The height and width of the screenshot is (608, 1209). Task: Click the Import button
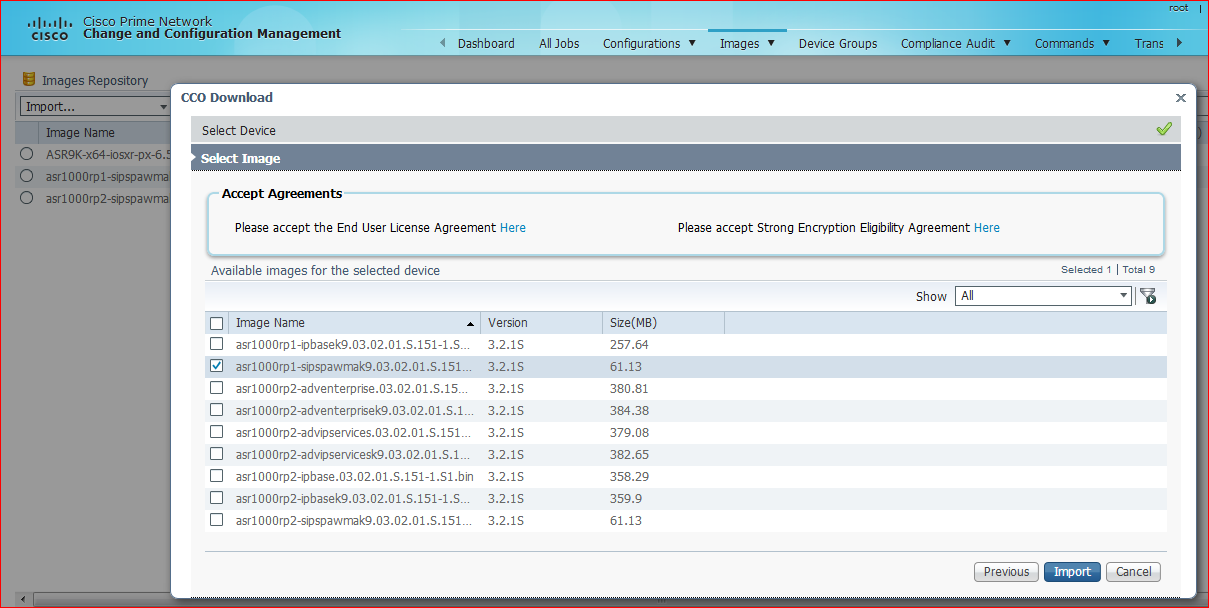tap(1072, 572)
